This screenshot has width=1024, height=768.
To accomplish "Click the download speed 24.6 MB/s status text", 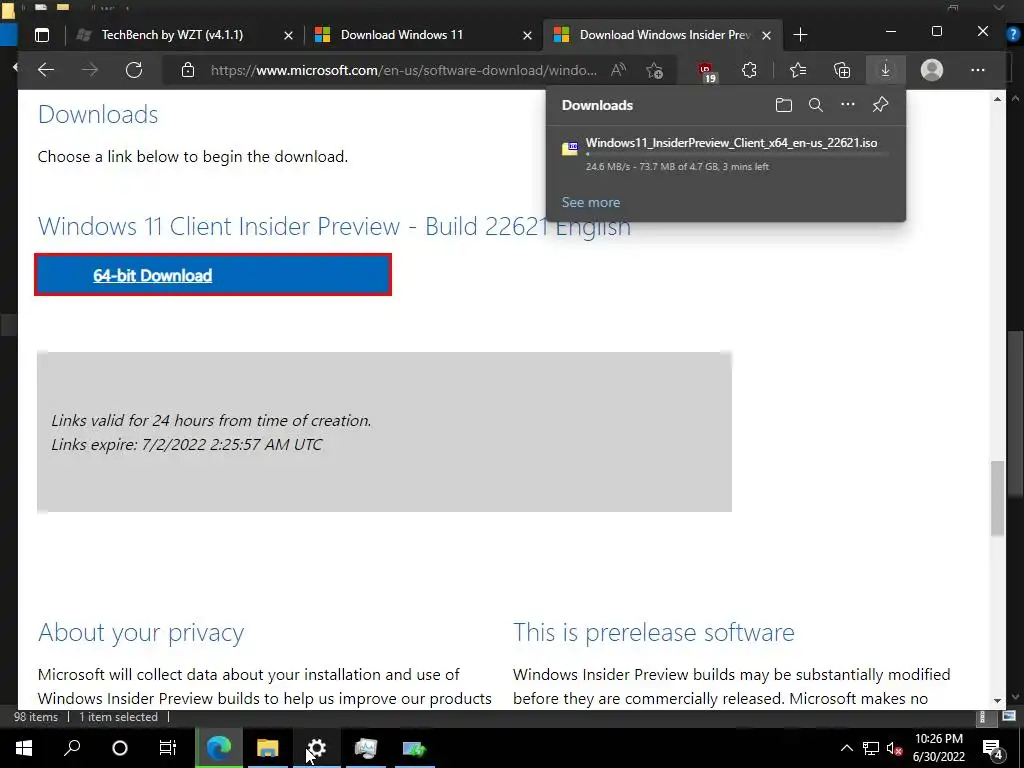I will point(677,167).
